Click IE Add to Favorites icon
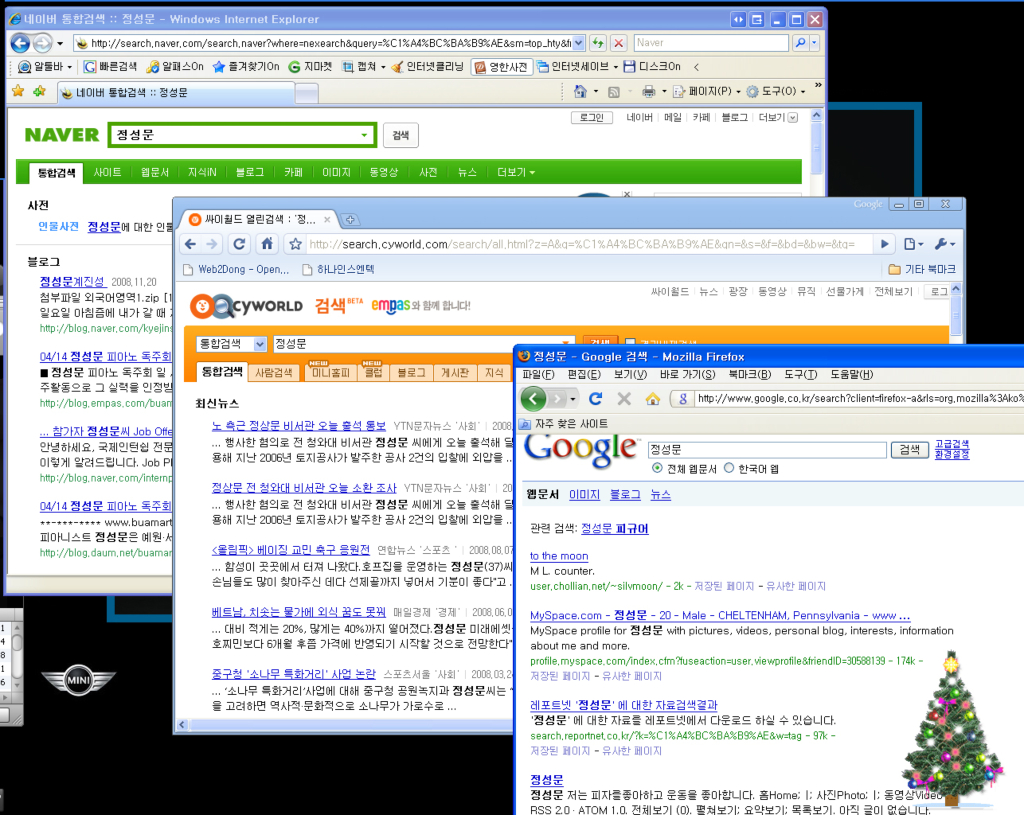Viewport: 1024px width, 815px height. [40, 91]
